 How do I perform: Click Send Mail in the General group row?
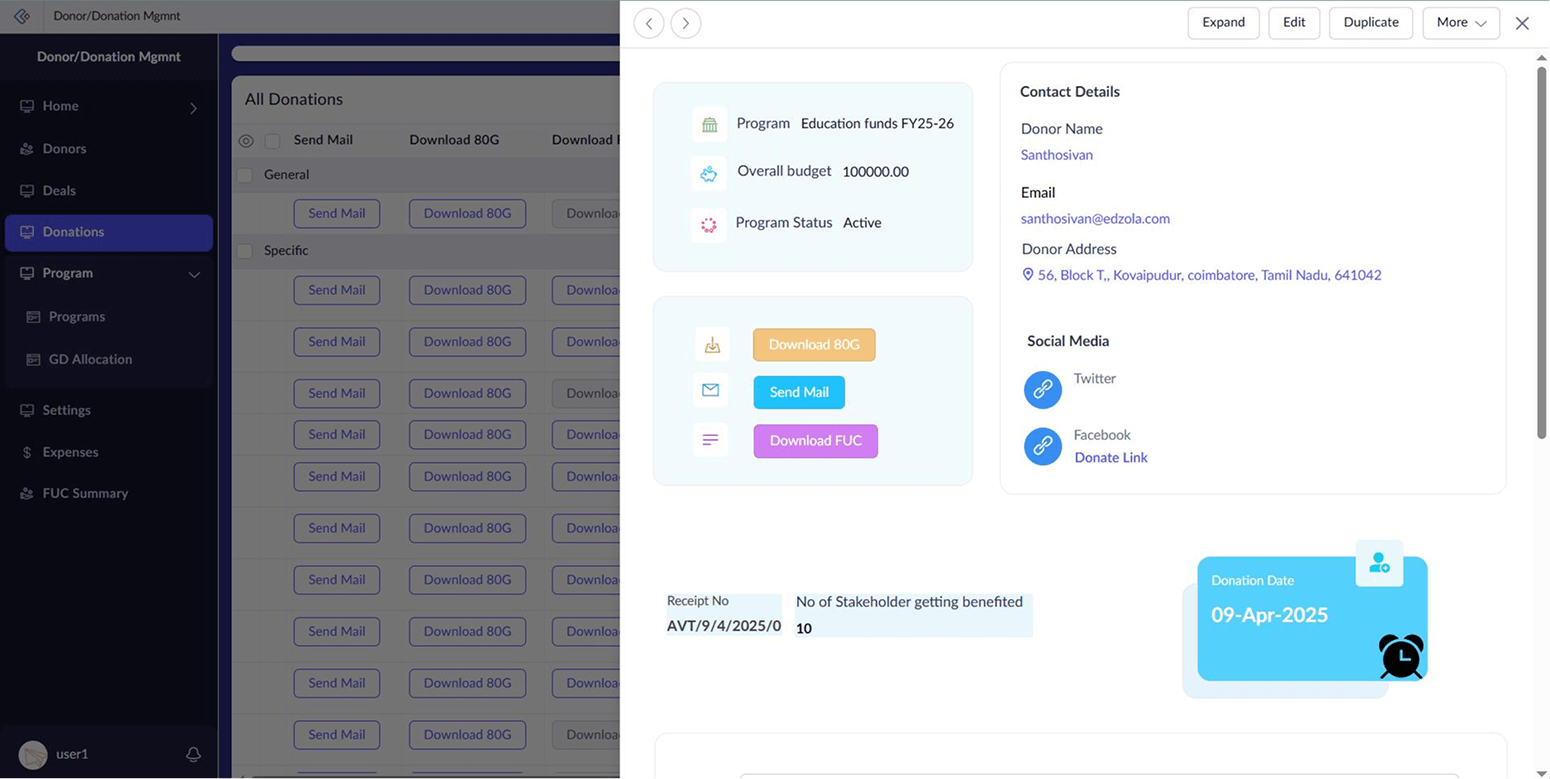pos(337,214)
